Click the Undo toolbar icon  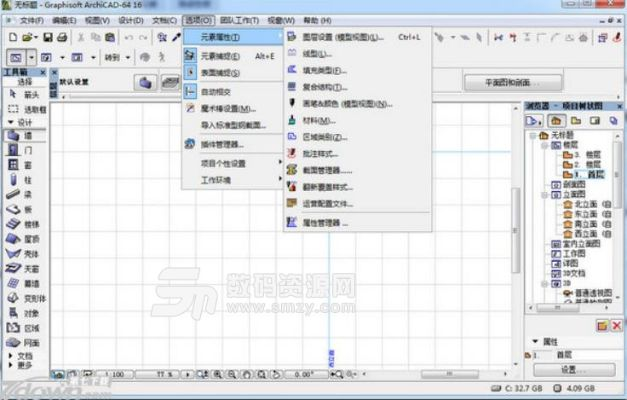click(x=128, y=37)
